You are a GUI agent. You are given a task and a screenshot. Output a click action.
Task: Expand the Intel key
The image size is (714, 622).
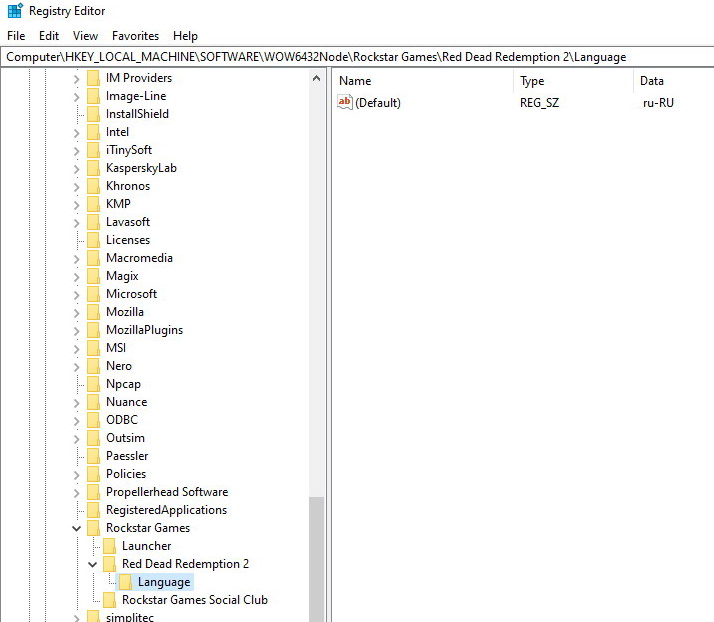[76, 133]
